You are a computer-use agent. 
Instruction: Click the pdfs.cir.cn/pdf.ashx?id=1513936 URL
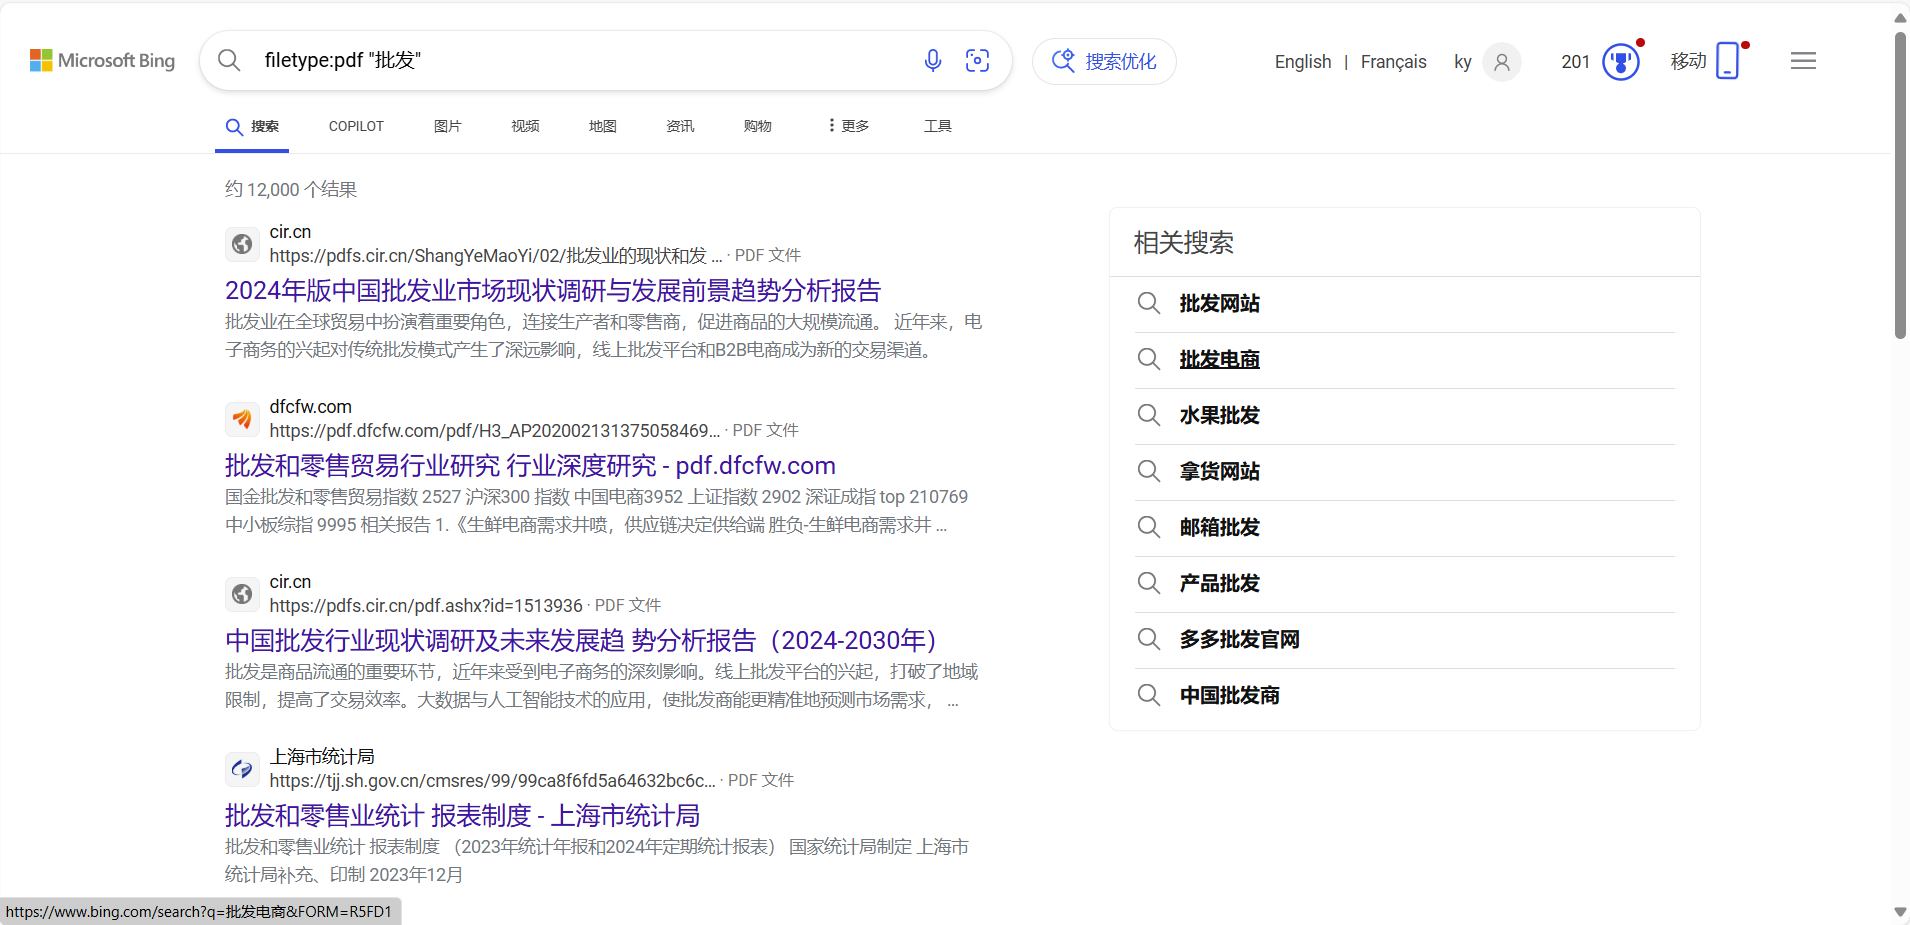coord(426,606)
